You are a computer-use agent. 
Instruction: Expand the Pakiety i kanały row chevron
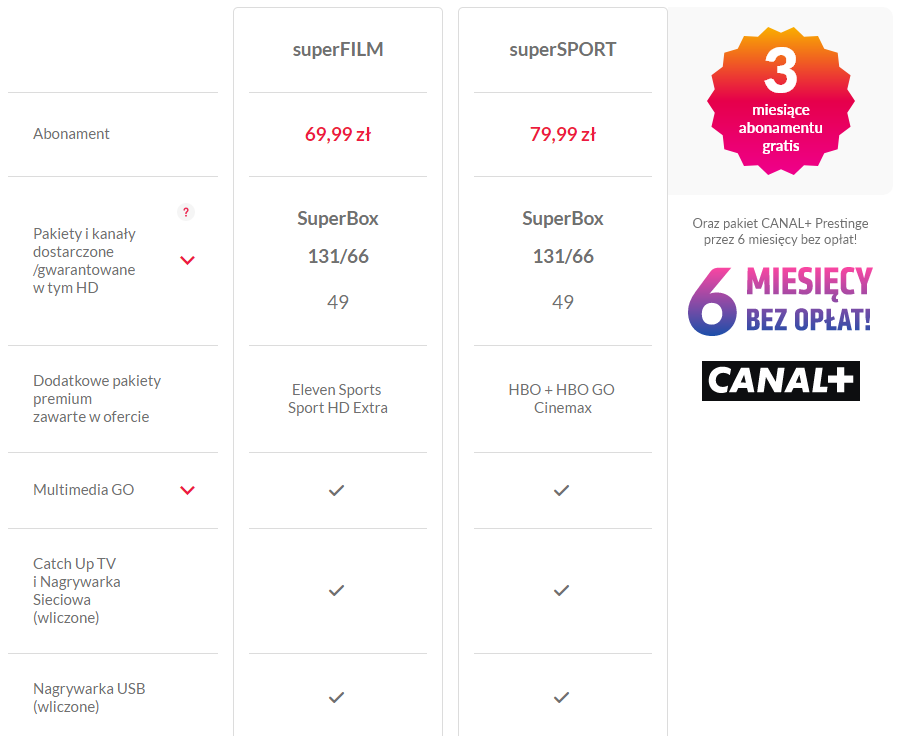(x=187, y=260)
